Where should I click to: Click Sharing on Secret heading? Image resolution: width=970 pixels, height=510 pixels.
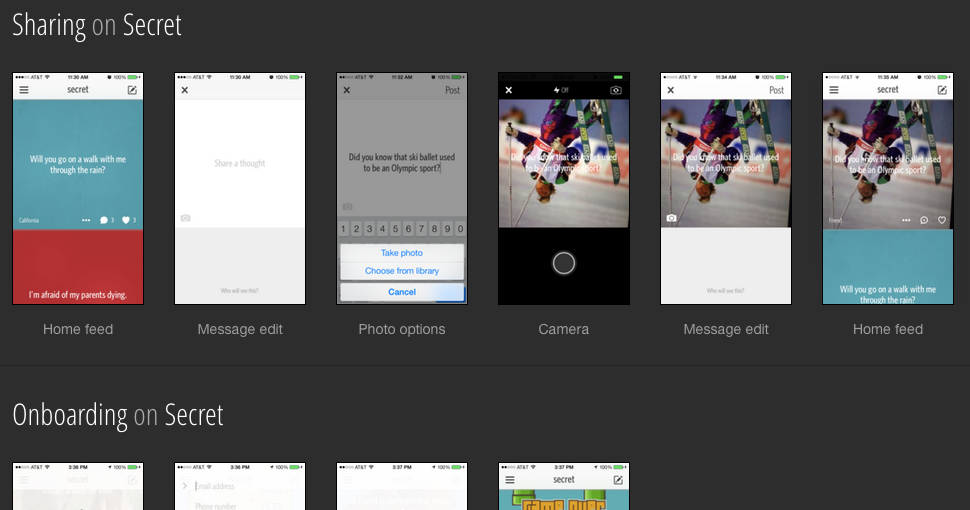point(97,25)
